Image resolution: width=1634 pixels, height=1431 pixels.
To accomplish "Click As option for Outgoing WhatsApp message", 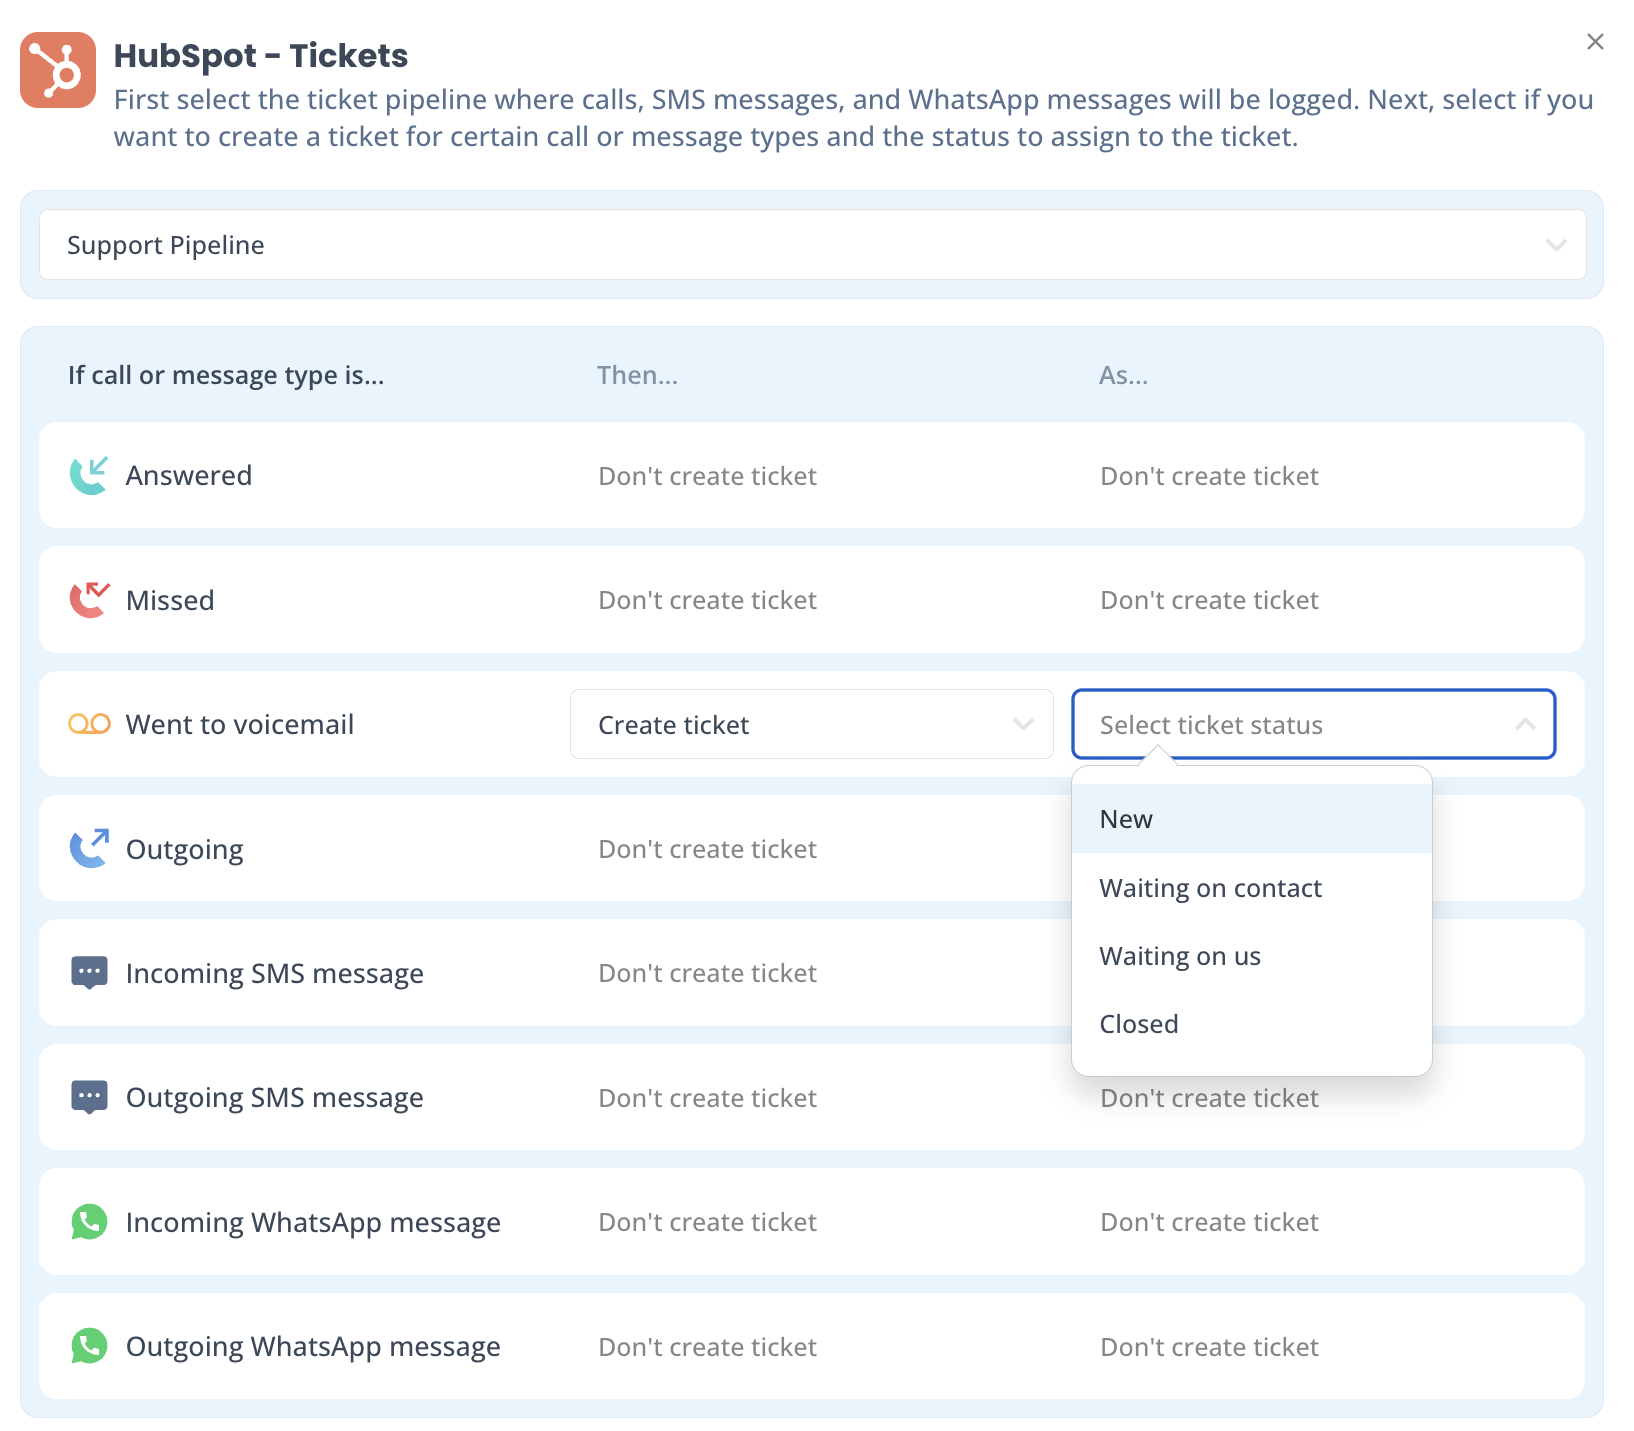I will click(x=1209, y=1347).
